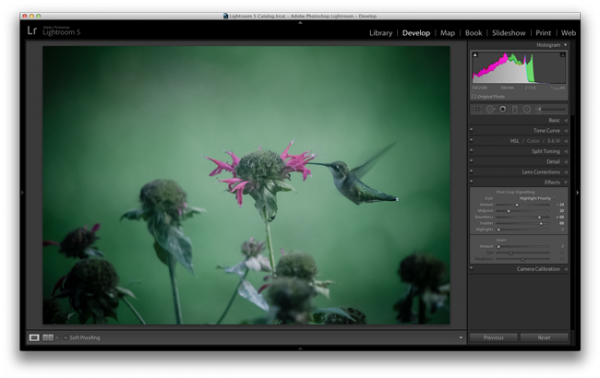Activate the Red Eye Correction tool
Viewport: 600px width, 378px height.
pos(503,109)
